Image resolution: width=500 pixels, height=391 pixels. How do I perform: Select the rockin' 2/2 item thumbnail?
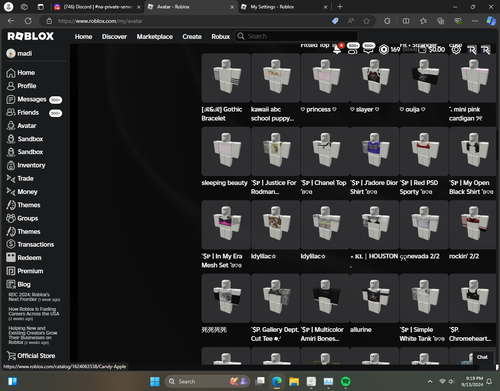pyautogui.click(x=473, y=225)
